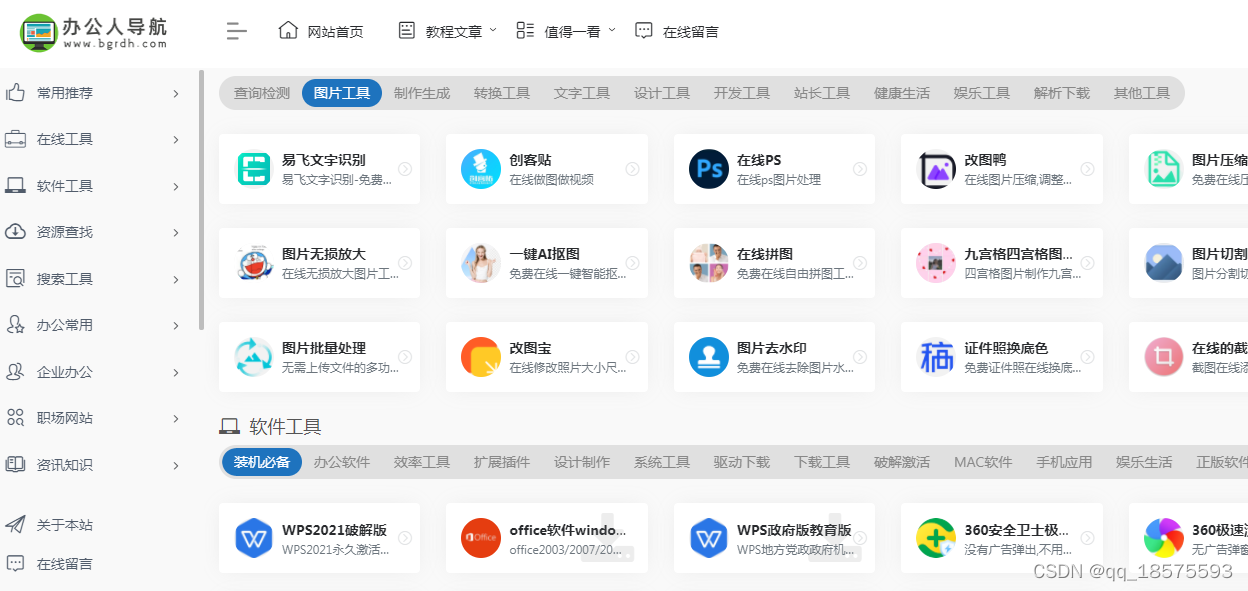Switch to the 效率工具 tab
1248x591 pixels.
coord(422,462)
